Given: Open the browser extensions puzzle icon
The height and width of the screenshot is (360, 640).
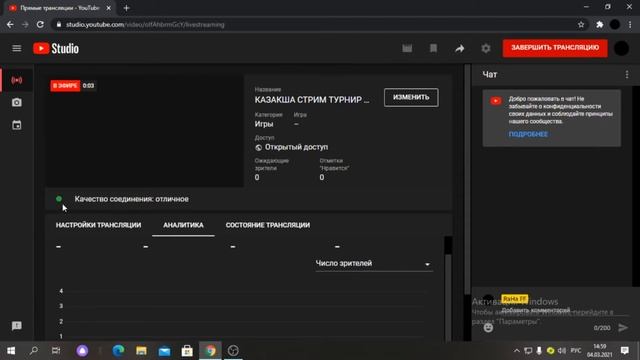Looking at the screenshot, I should 600,24.
